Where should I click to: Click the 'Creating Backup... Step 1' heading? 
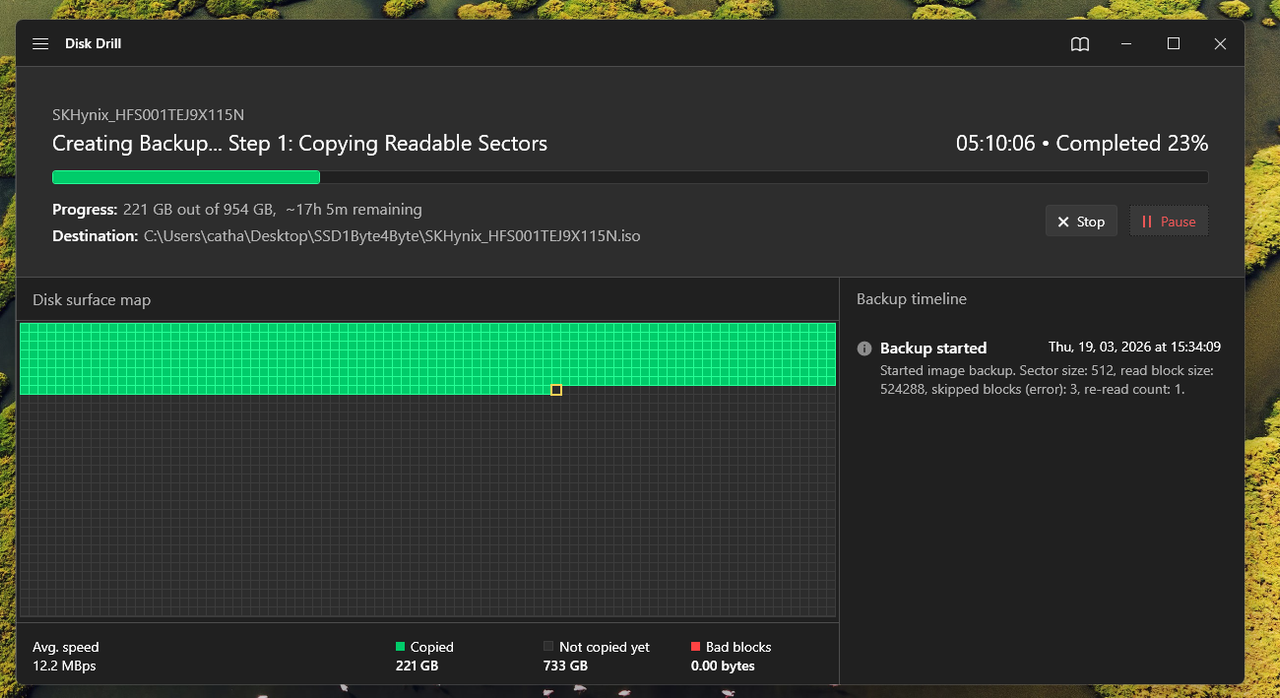point(300,144)
